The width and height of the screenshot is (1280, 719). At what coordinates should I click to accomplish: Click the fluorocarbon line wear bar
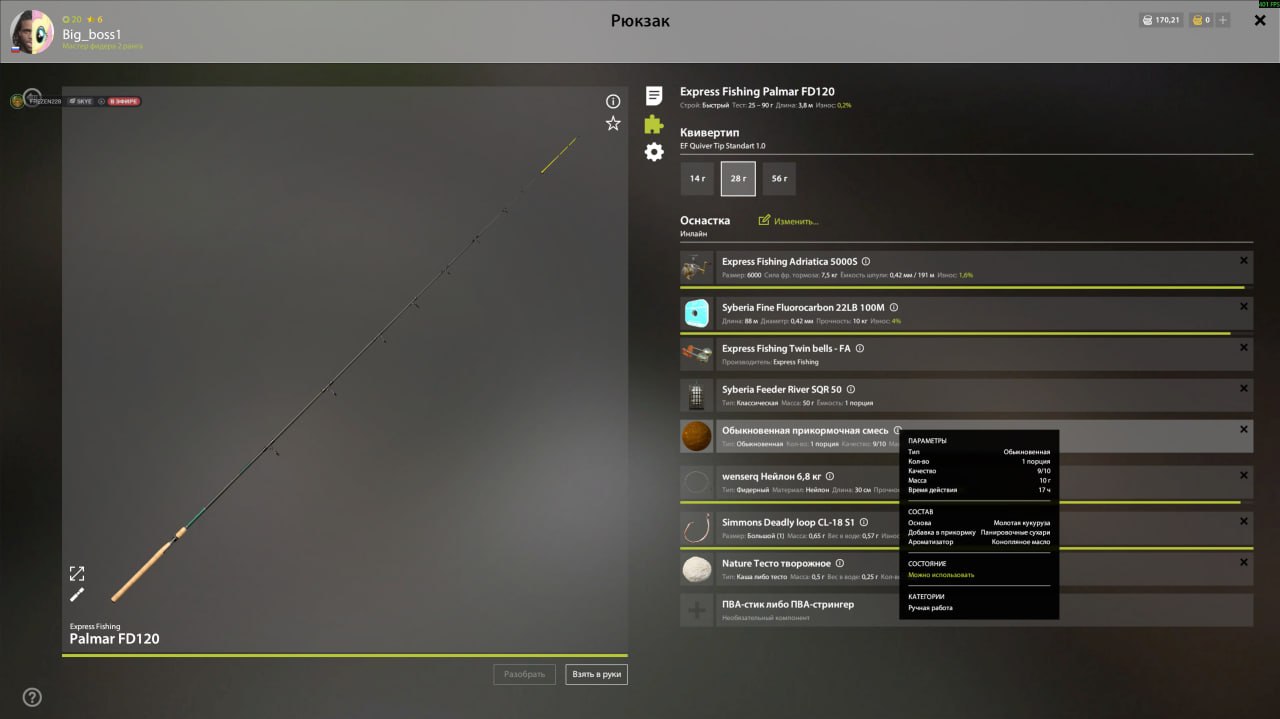point(966,333)
